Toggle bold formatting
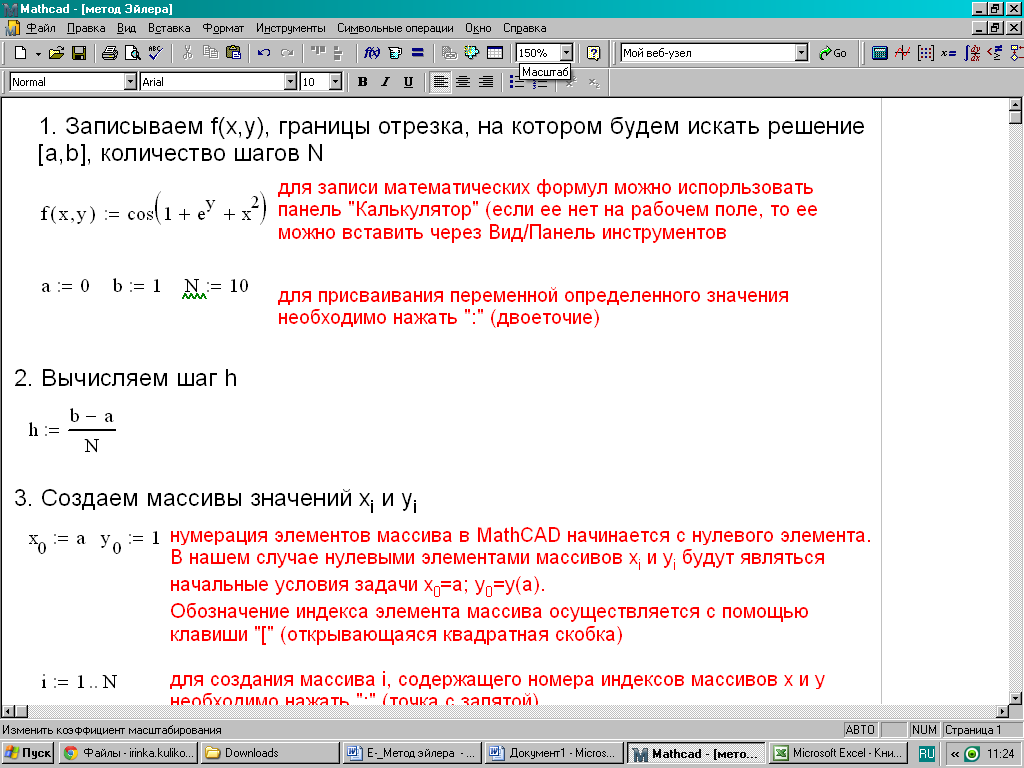This screenshot has width=1024, height=768. click(x=362, y=82)
